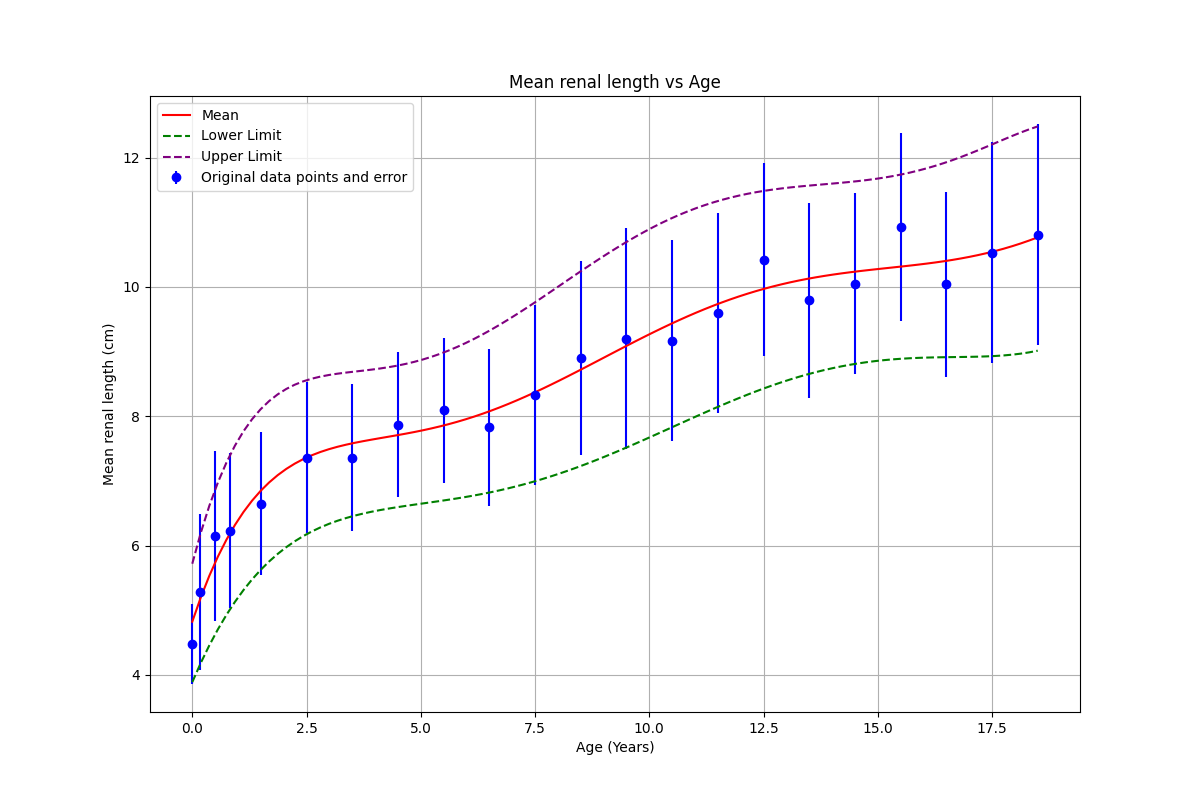This screenshot has width=1200, height=800.
Task: Click the 'Age (Years)' x-axis label
Action: pos(614,747)
